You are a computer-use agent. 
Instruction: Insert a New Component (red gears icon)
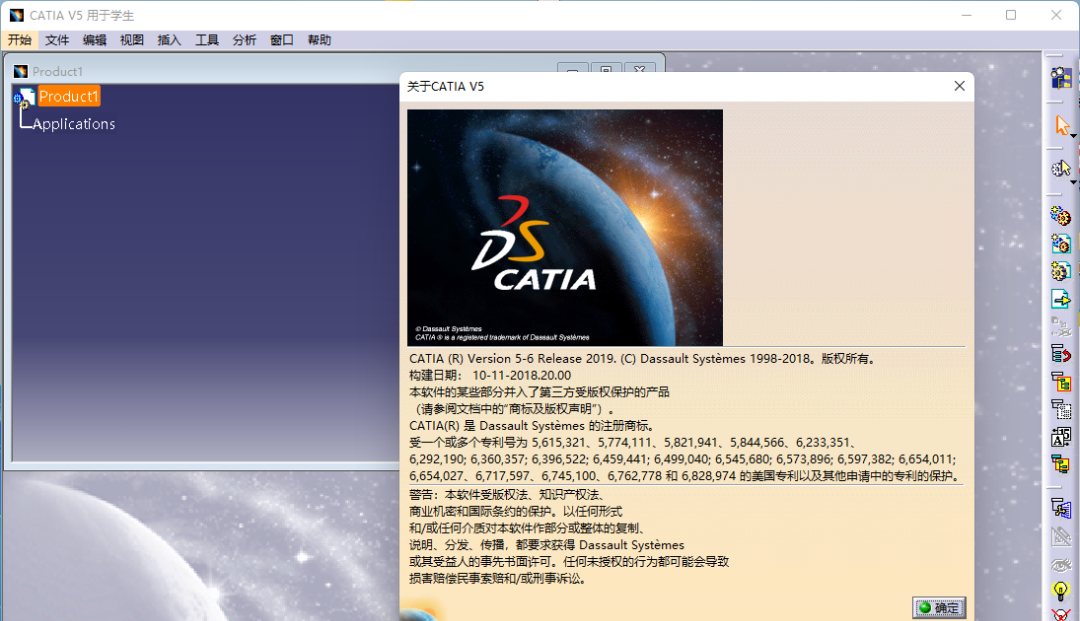tap(1061, 216)
